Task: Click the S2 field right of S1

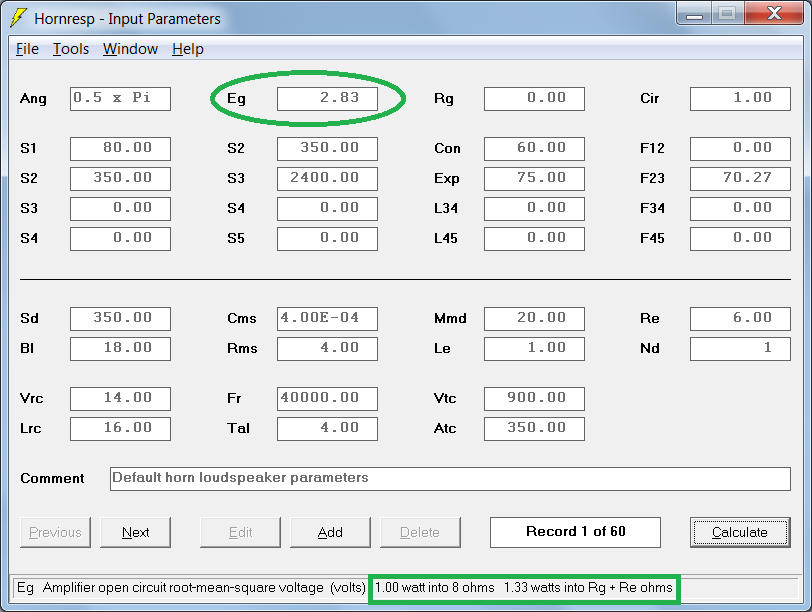Action: 327,149
